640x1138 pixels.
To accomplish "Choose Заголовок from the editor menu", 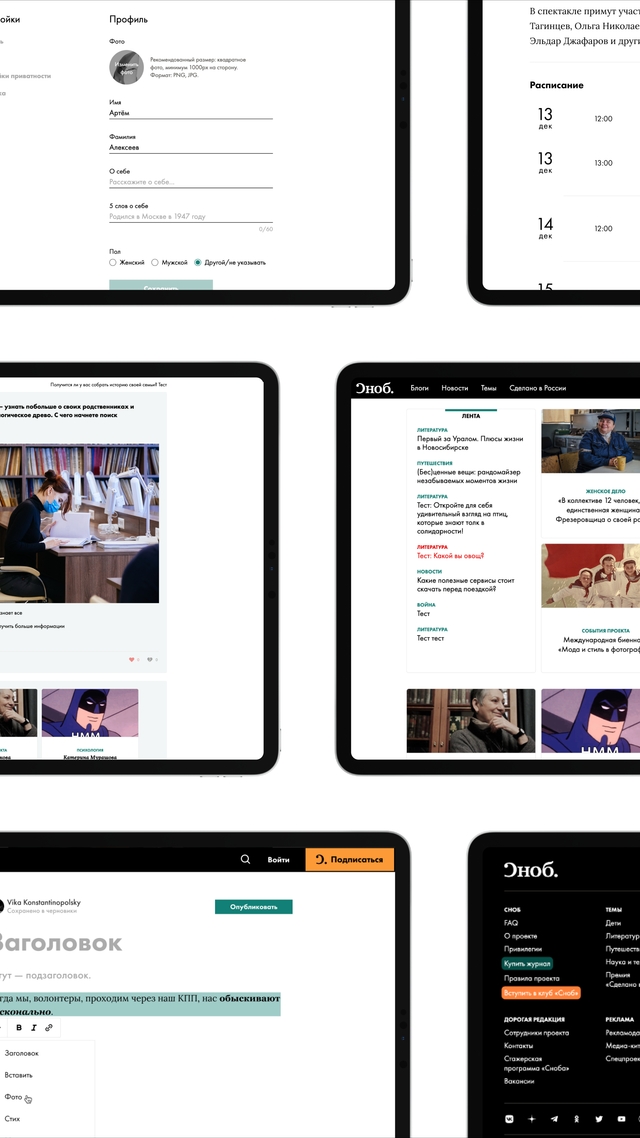I will pyautogui.click(x=22, y=1053).
